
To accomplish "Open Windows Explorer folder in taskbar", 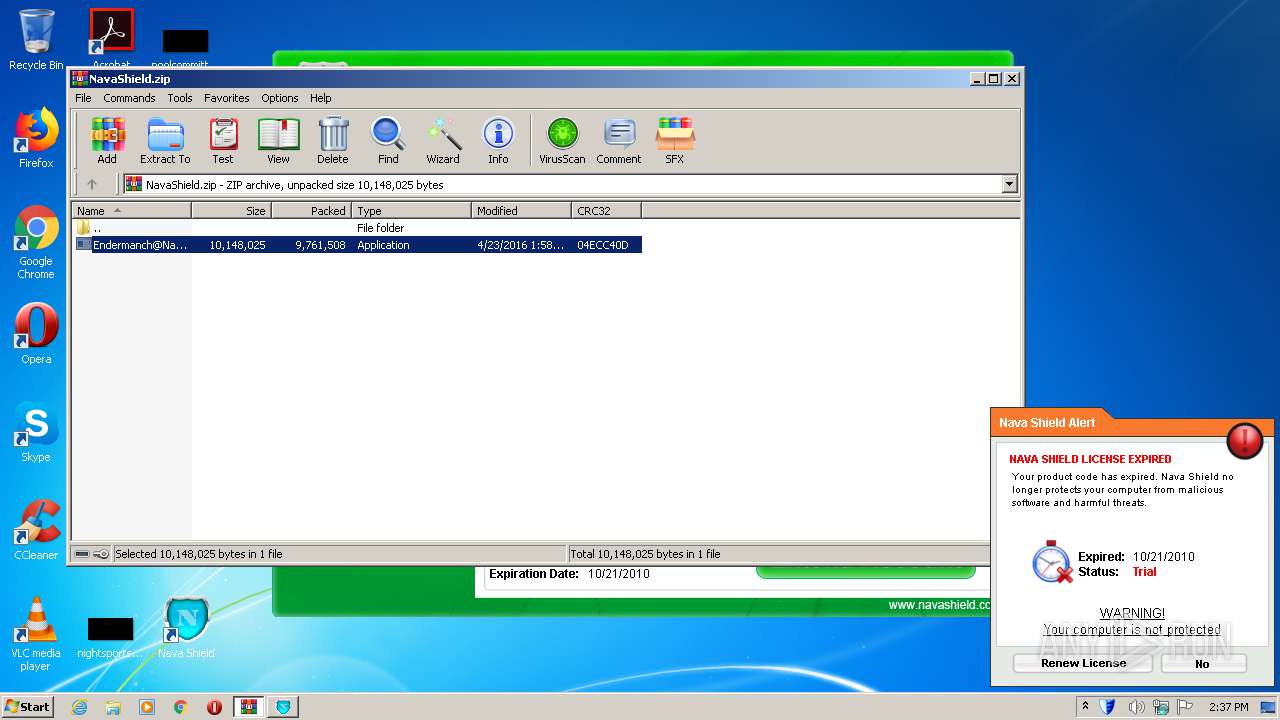I will point(113,707).
